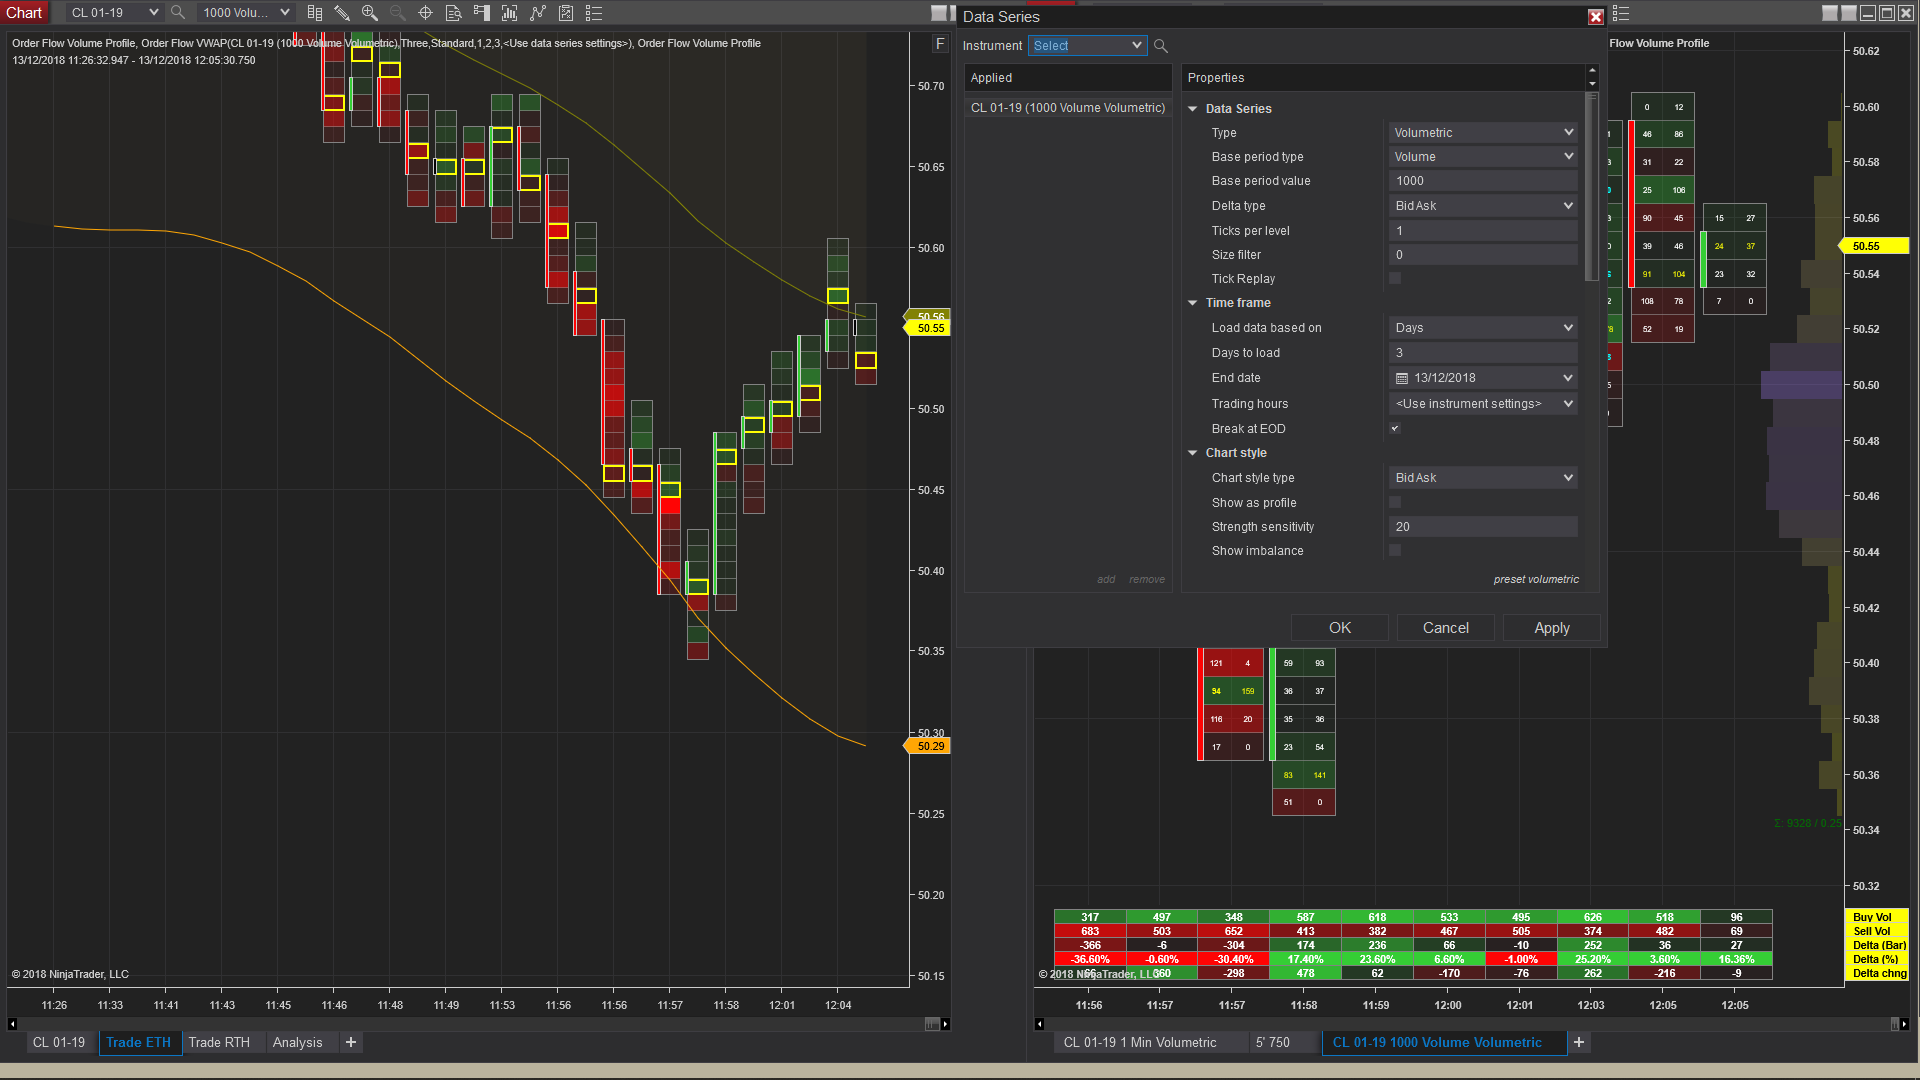Enable the Tick Replay checkbox
This screenshot has width=1920, height=1080.
point(1395,279)
